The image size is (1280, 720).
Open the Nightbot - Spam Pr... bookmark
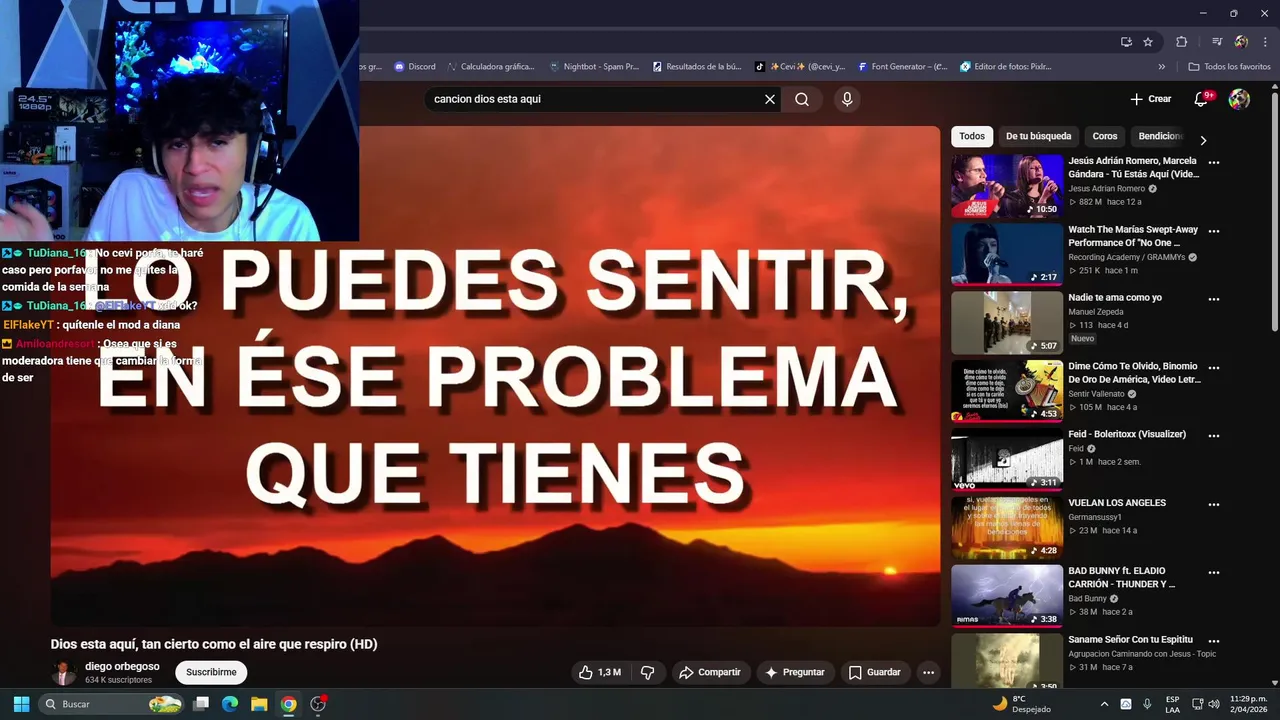594,67
